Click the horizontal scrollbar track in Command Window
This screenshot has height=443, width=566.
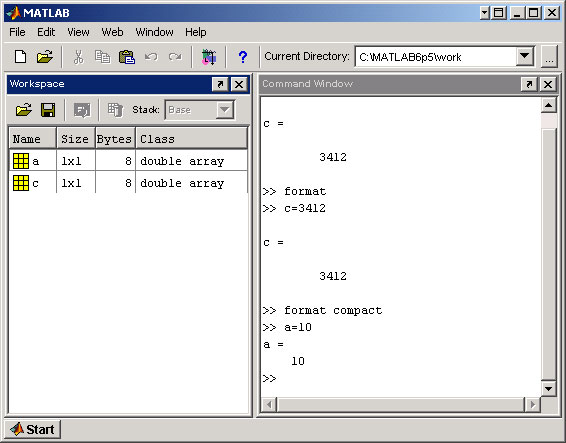tap(401, 405)
